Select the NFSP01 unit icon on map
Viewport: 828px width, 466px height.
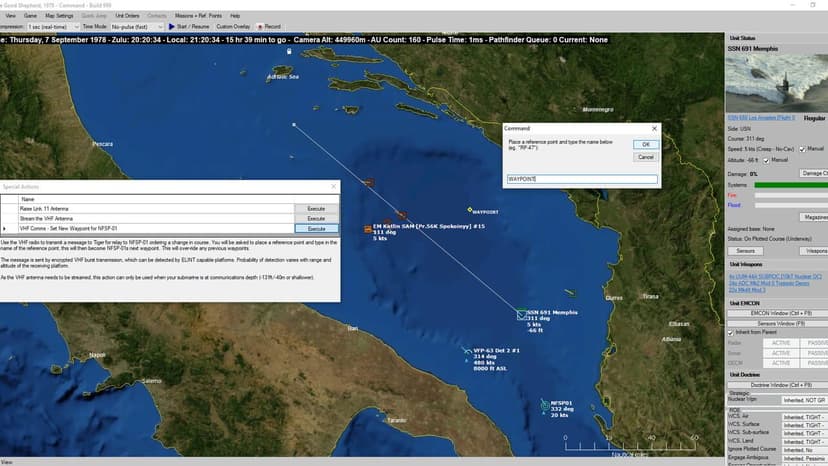coord(545,406)
